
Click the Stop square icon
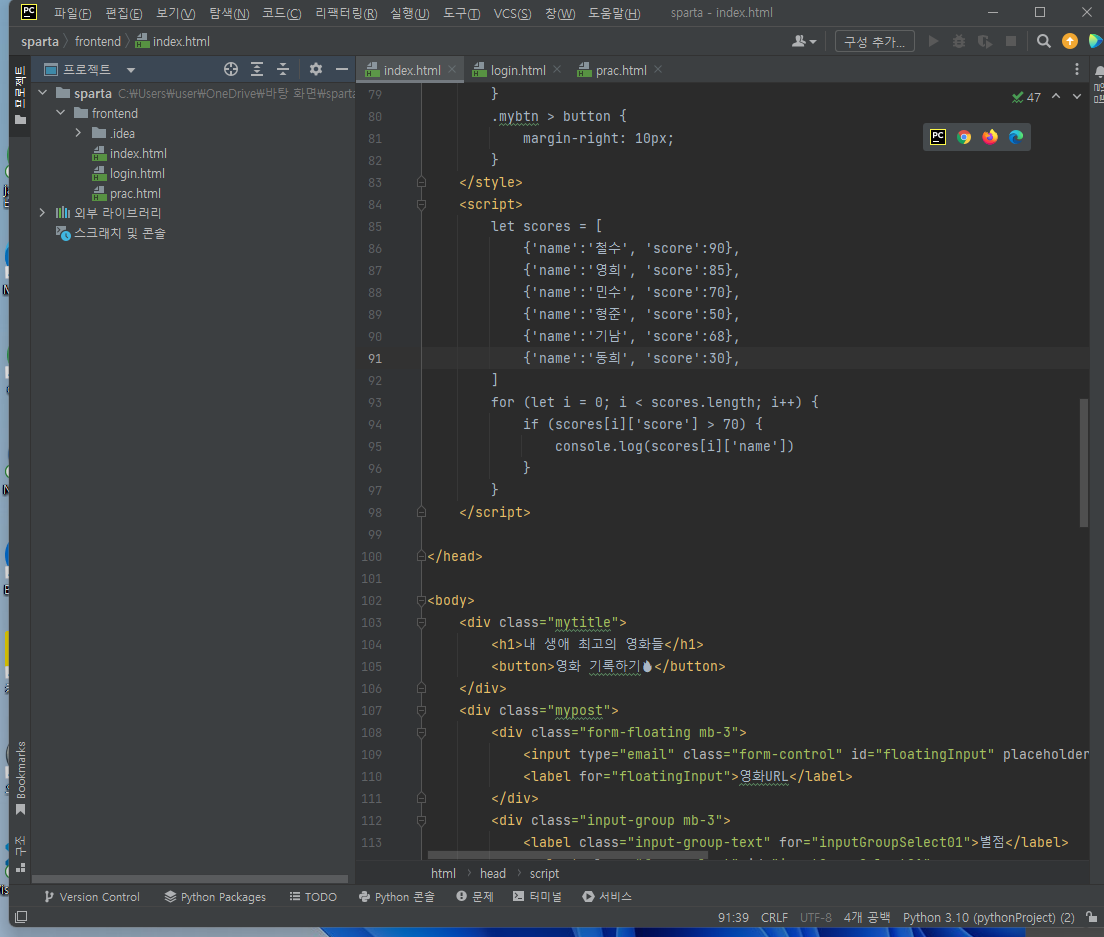tap(1010, 42)
